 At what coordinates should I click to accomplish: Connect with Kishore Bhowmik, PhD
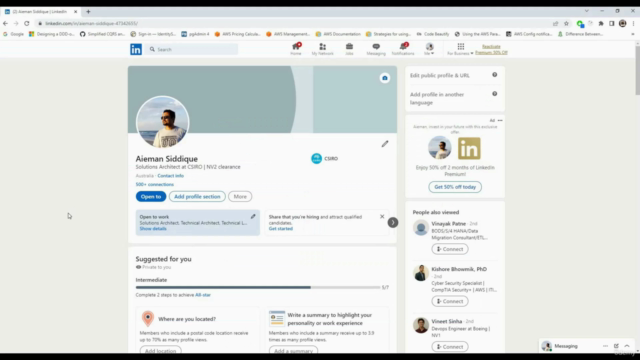point(450,301)
